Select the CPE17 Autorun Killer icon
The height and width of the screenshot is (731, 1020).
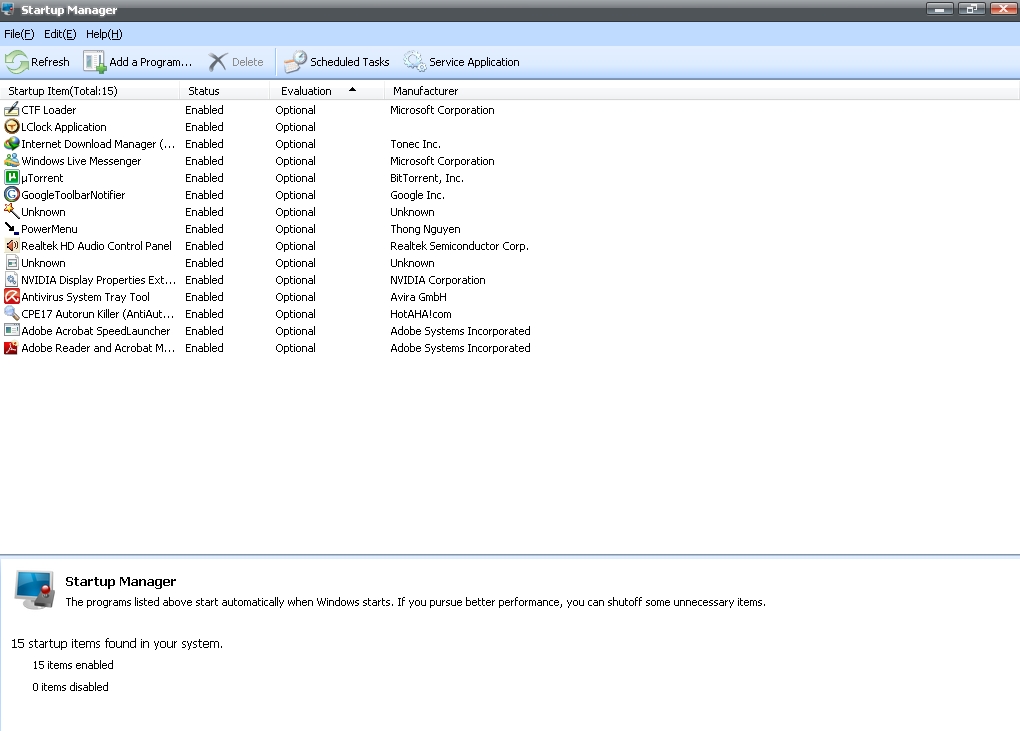(x=12, y=313)
